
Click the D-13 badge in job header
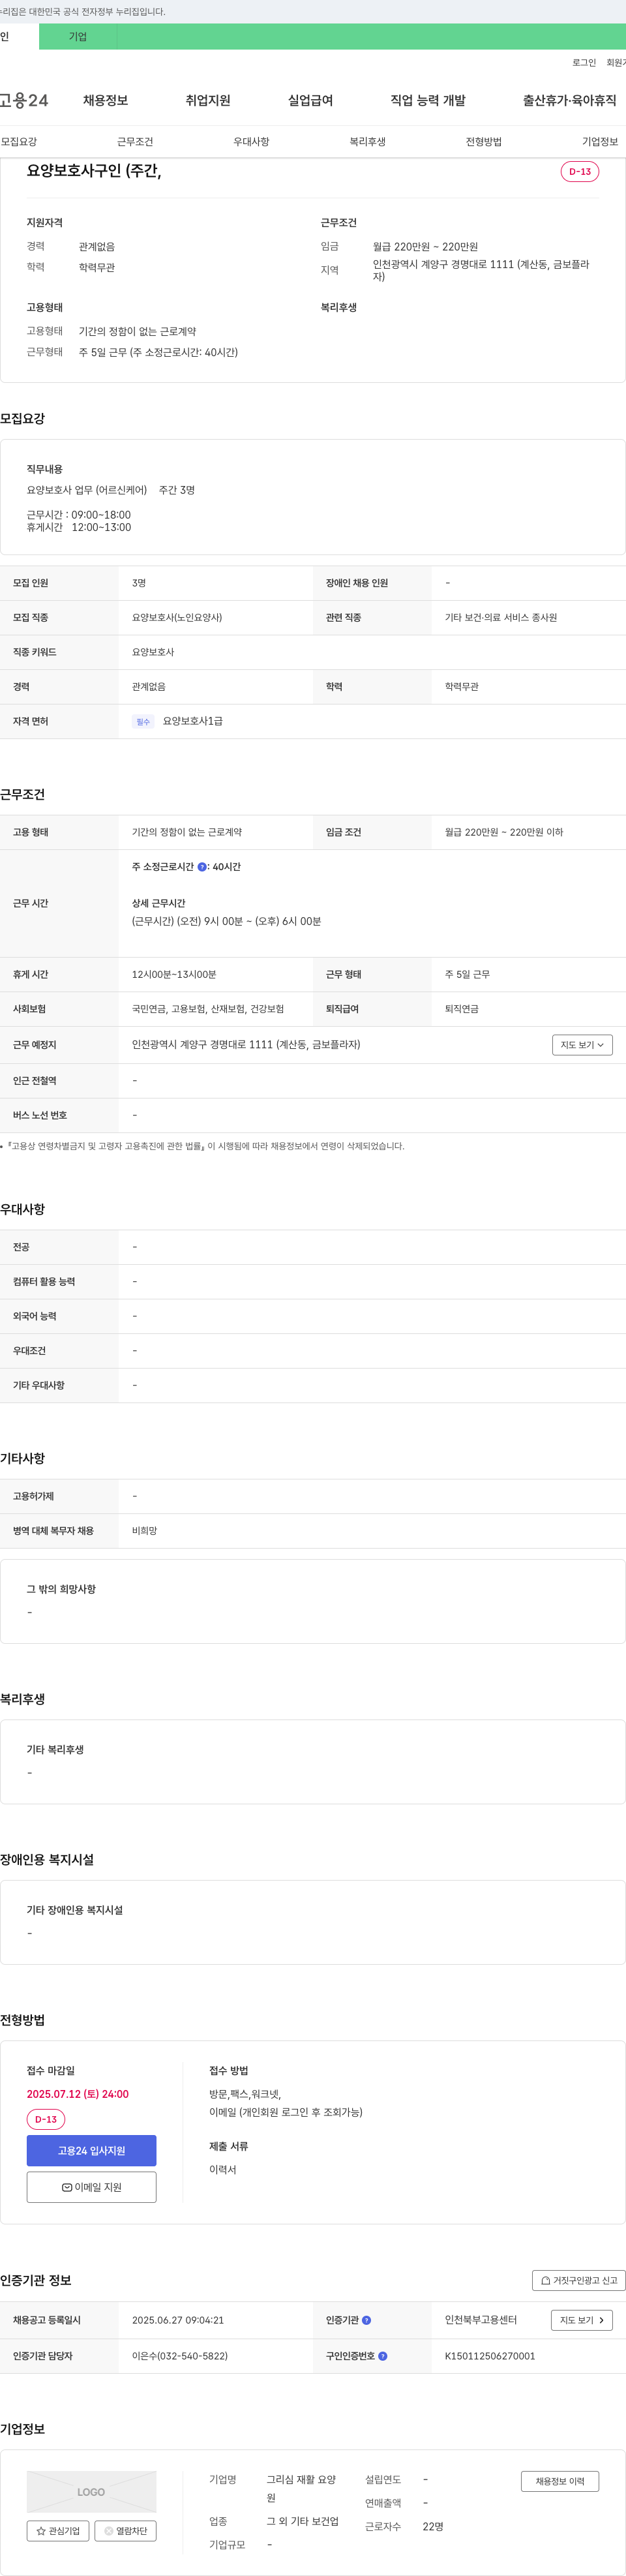580,172
